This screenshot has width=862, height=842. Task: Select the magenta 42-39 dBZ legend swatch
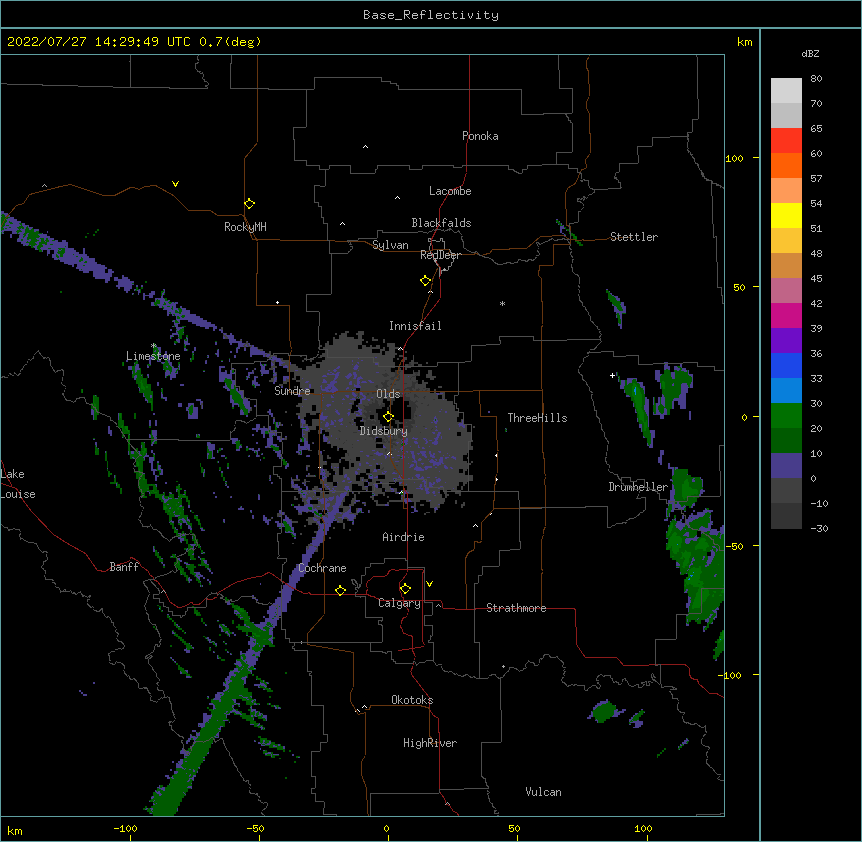click(x=786, y=315)
